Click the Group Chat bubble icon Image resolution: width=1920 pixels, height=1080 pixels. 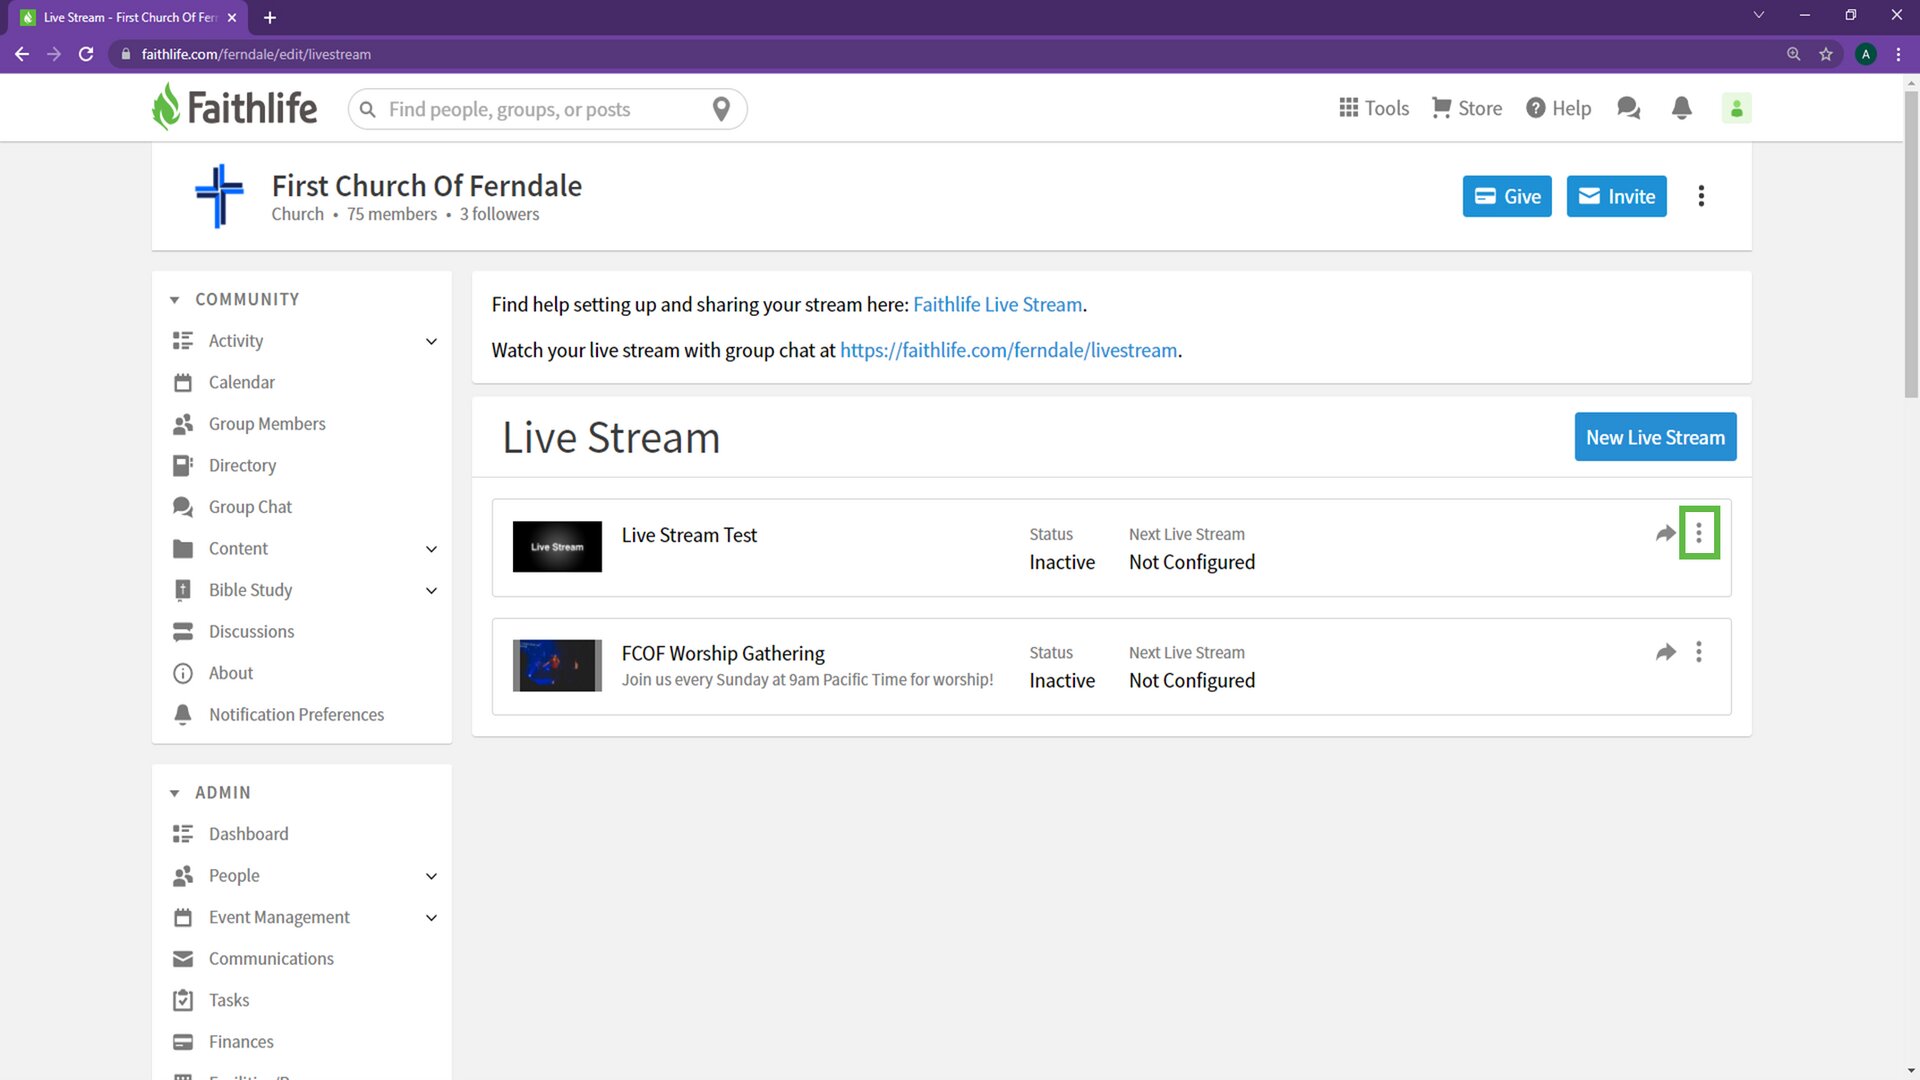(183, 507)
